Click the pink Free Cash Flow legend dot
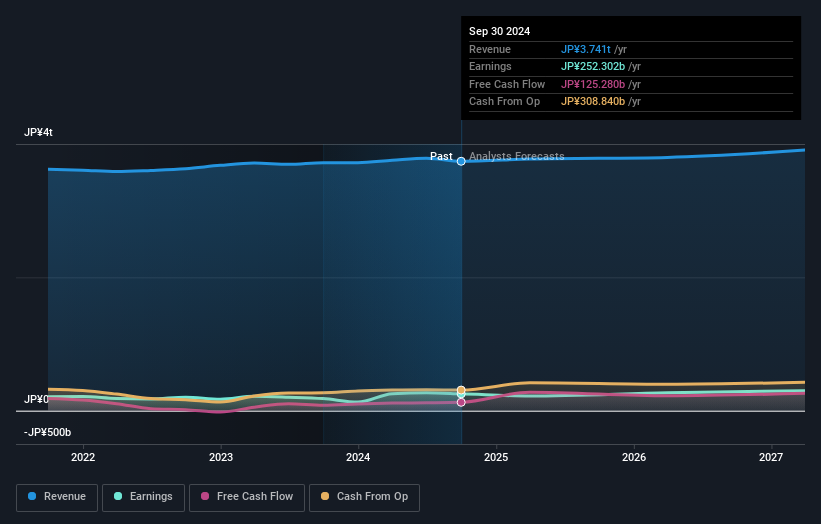 pyautogui.click(x=205, y=496)
